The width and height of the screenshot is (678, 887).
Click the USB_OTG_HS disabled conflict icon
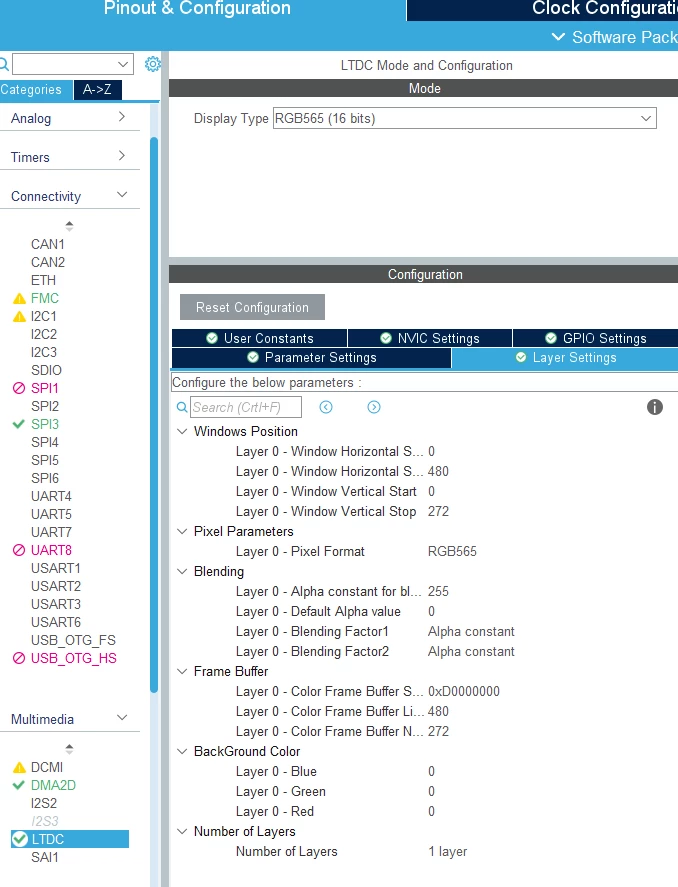[x=19, y=658]
